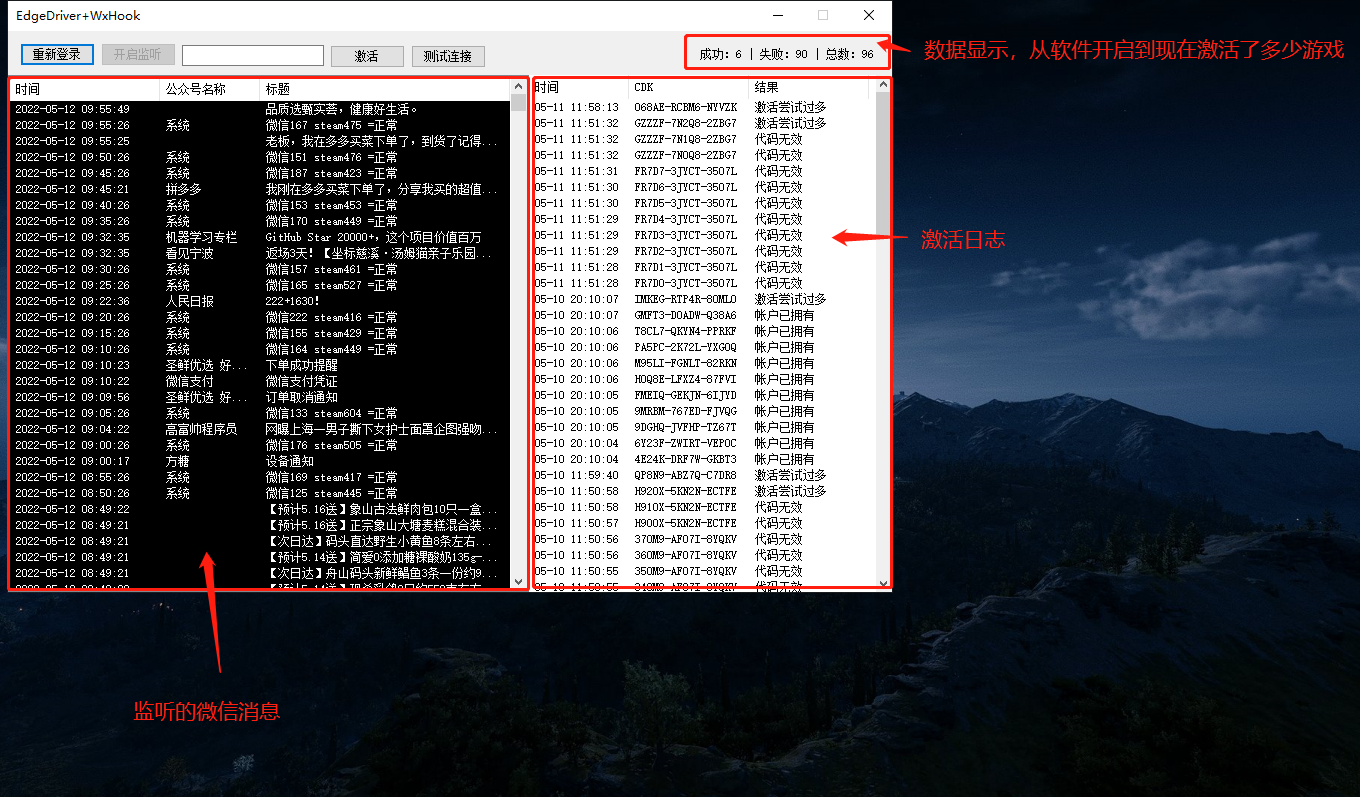Sort messages by the 标题 column header

pos(385,89)
